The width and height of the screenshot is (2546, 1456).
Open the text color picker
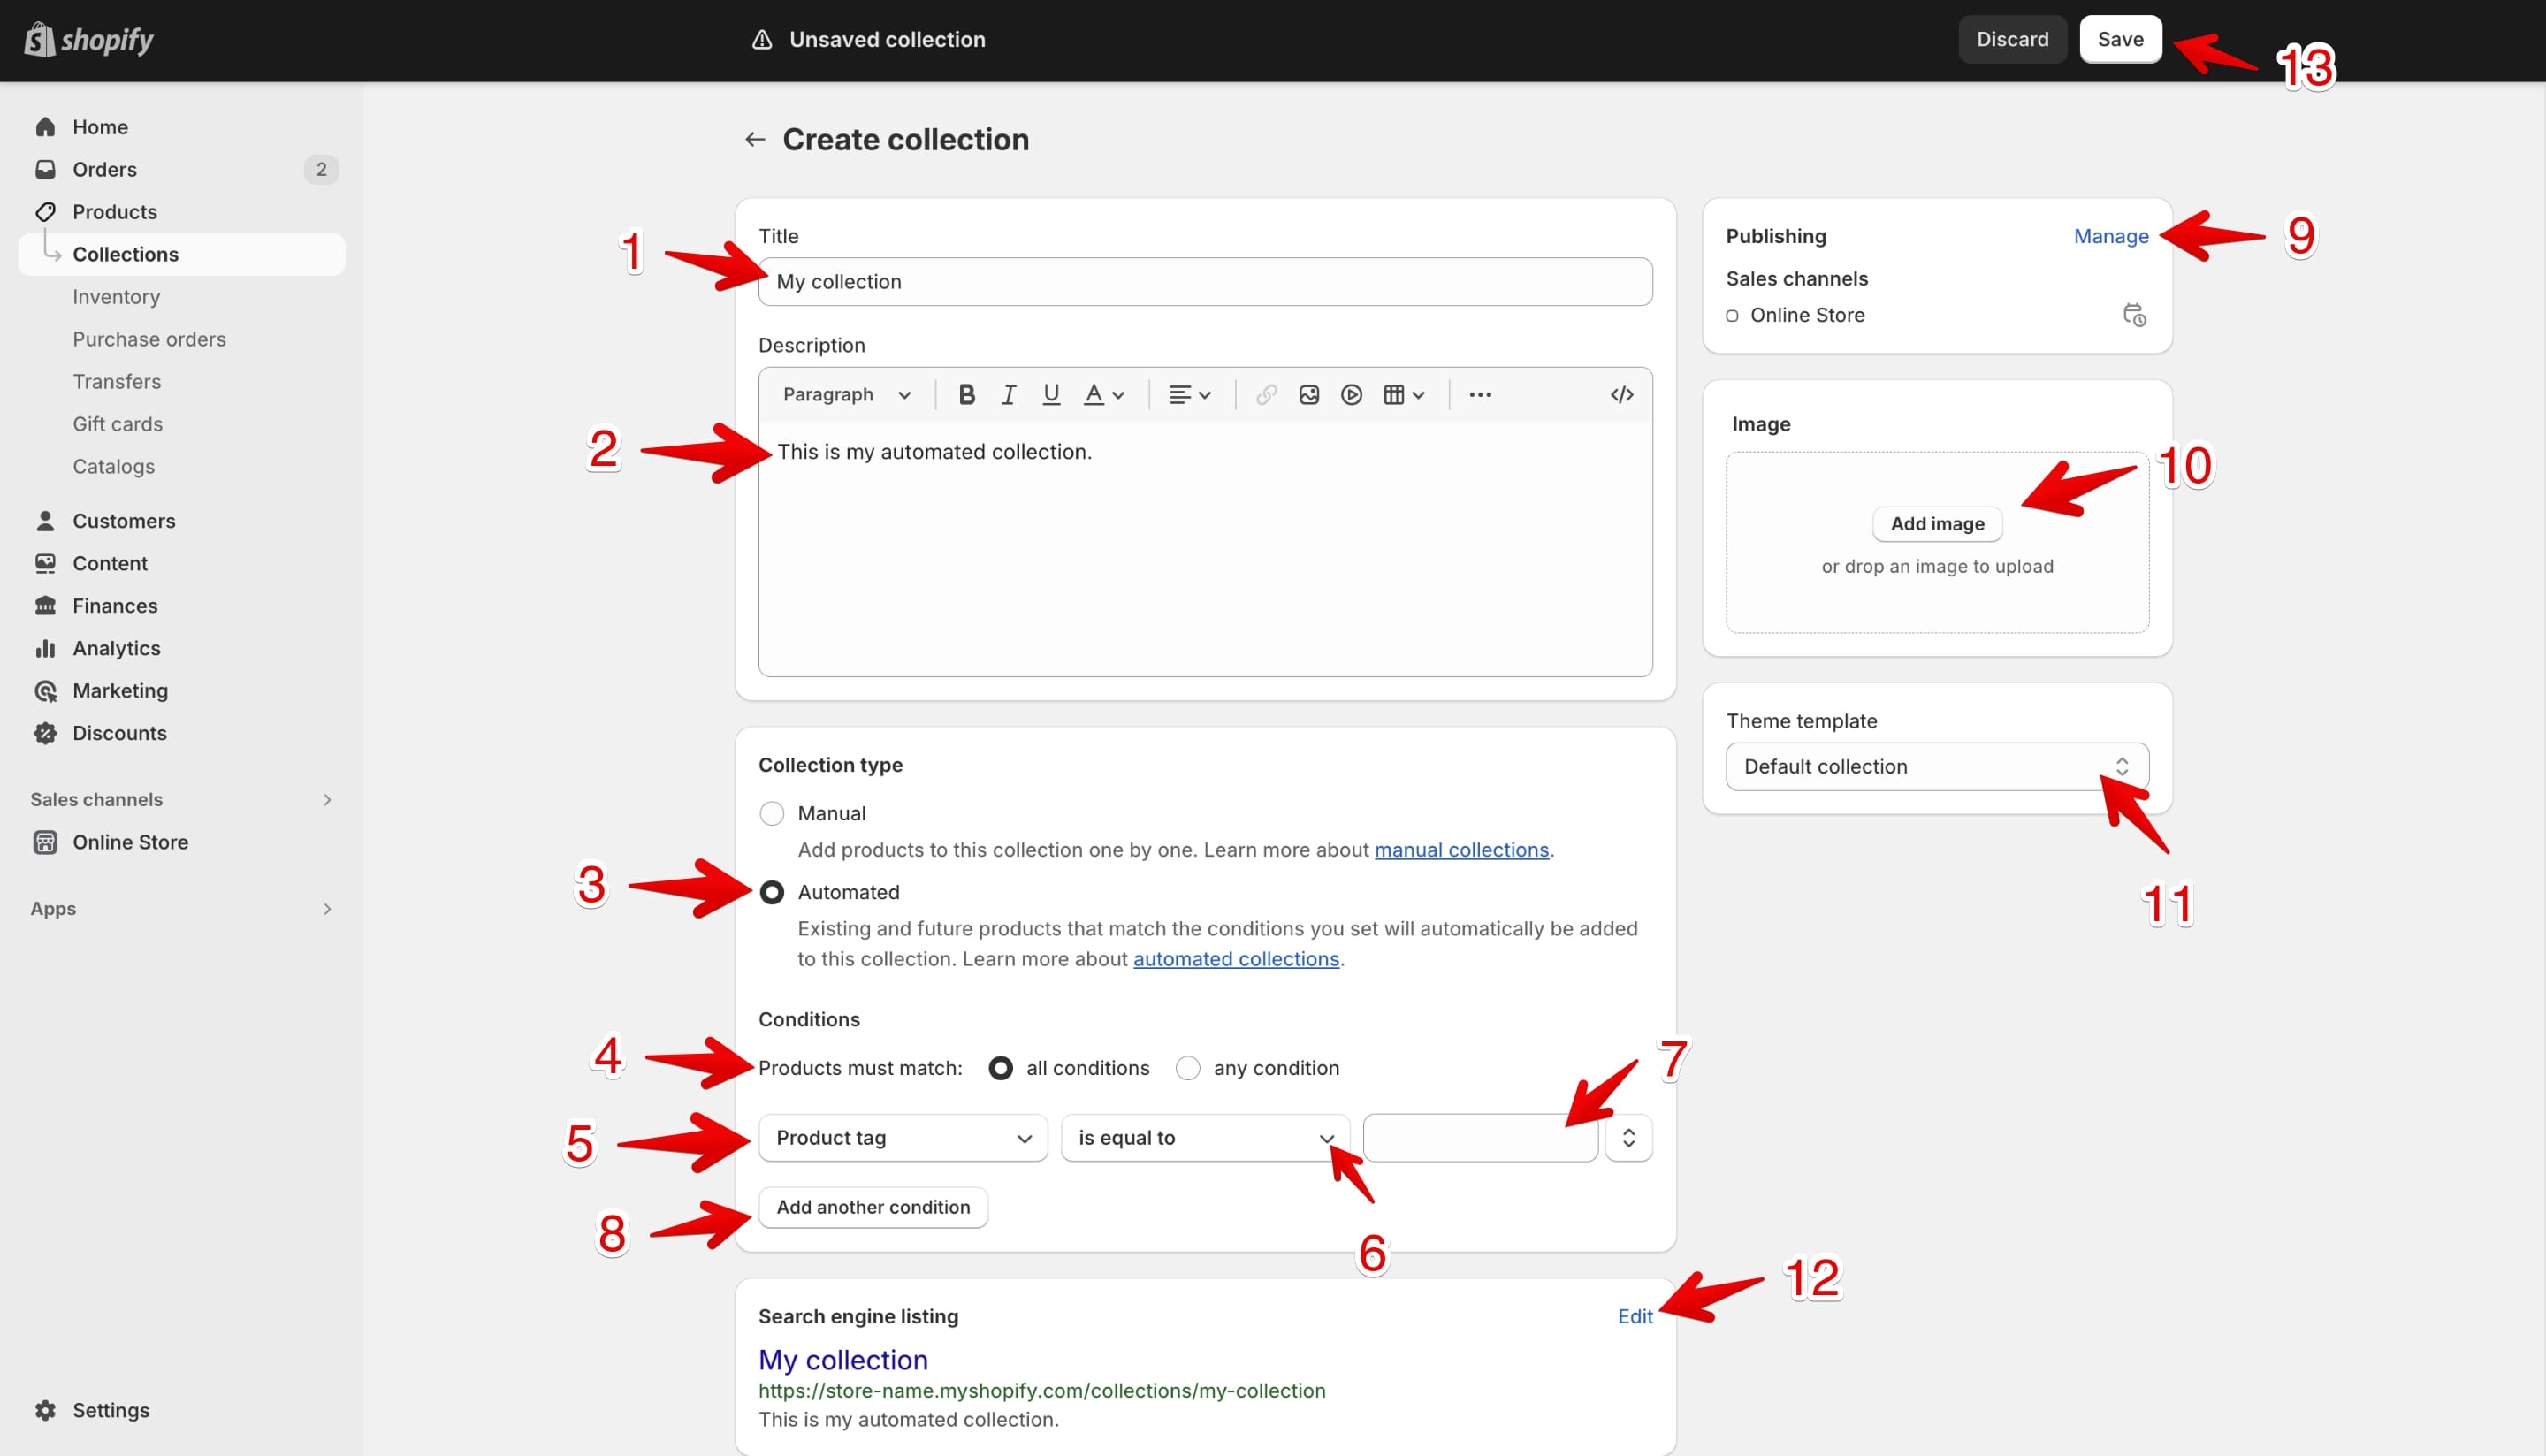coord(1104,394)
